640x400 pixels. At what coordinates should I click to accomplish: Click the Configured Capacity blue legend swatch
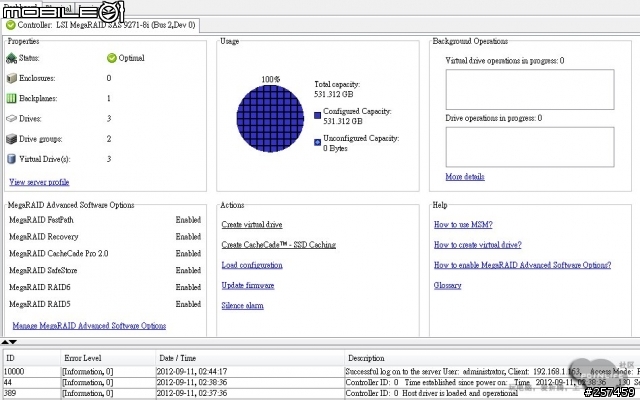tap(318, 116)
